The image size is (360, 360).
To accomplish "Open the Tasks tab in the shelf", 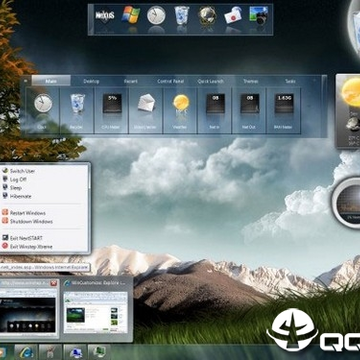I will [x=290, y=81].
